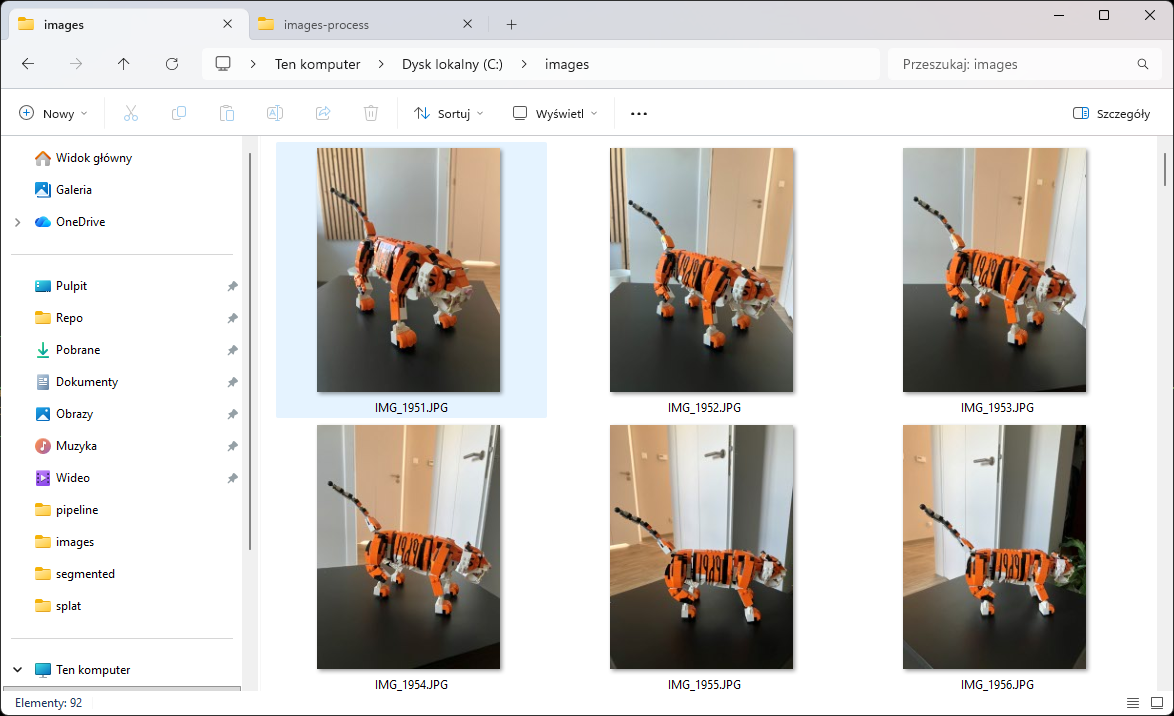Switch to the images tab
Screen dimensions: 1174x716
point(127,24)
